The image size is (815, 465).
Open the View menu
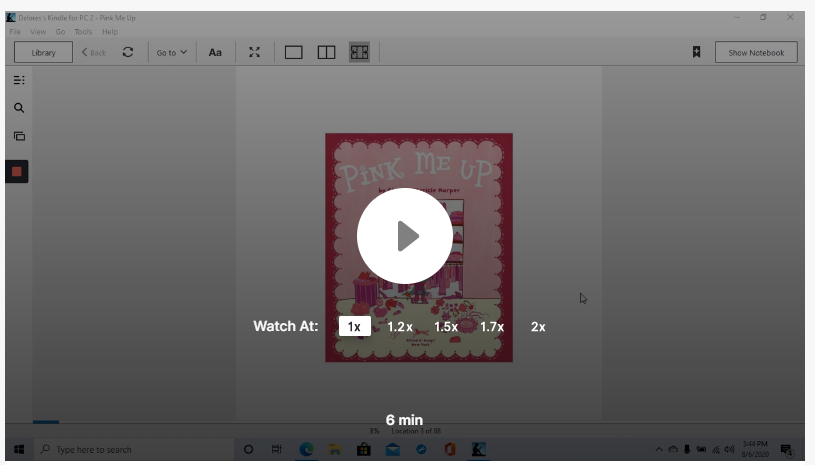pyautogui.click(x=38, y=32)
